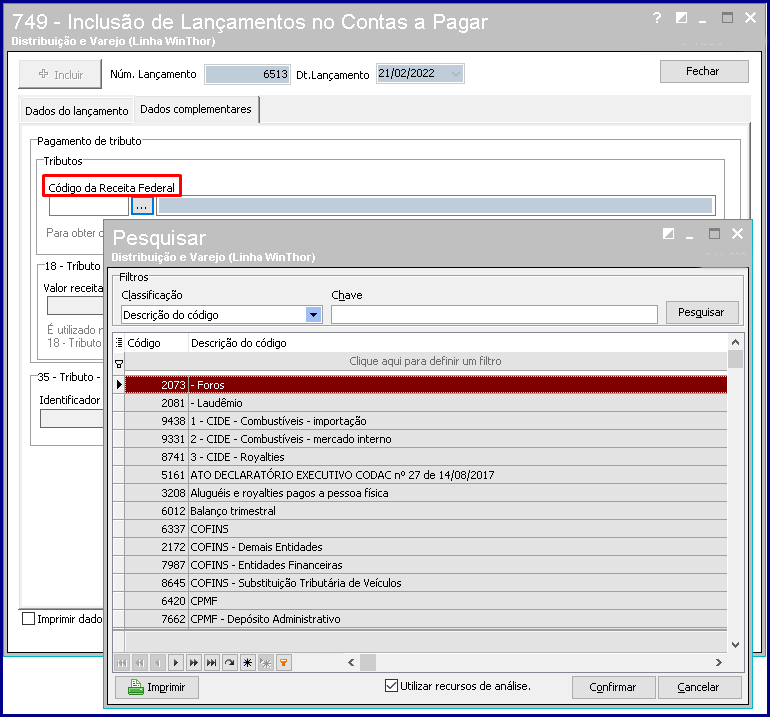Select COFINS - Substituição Tributária de Veículos row
Screen dimensions: 770x717
pyautogui.click(x=426, y=583)
